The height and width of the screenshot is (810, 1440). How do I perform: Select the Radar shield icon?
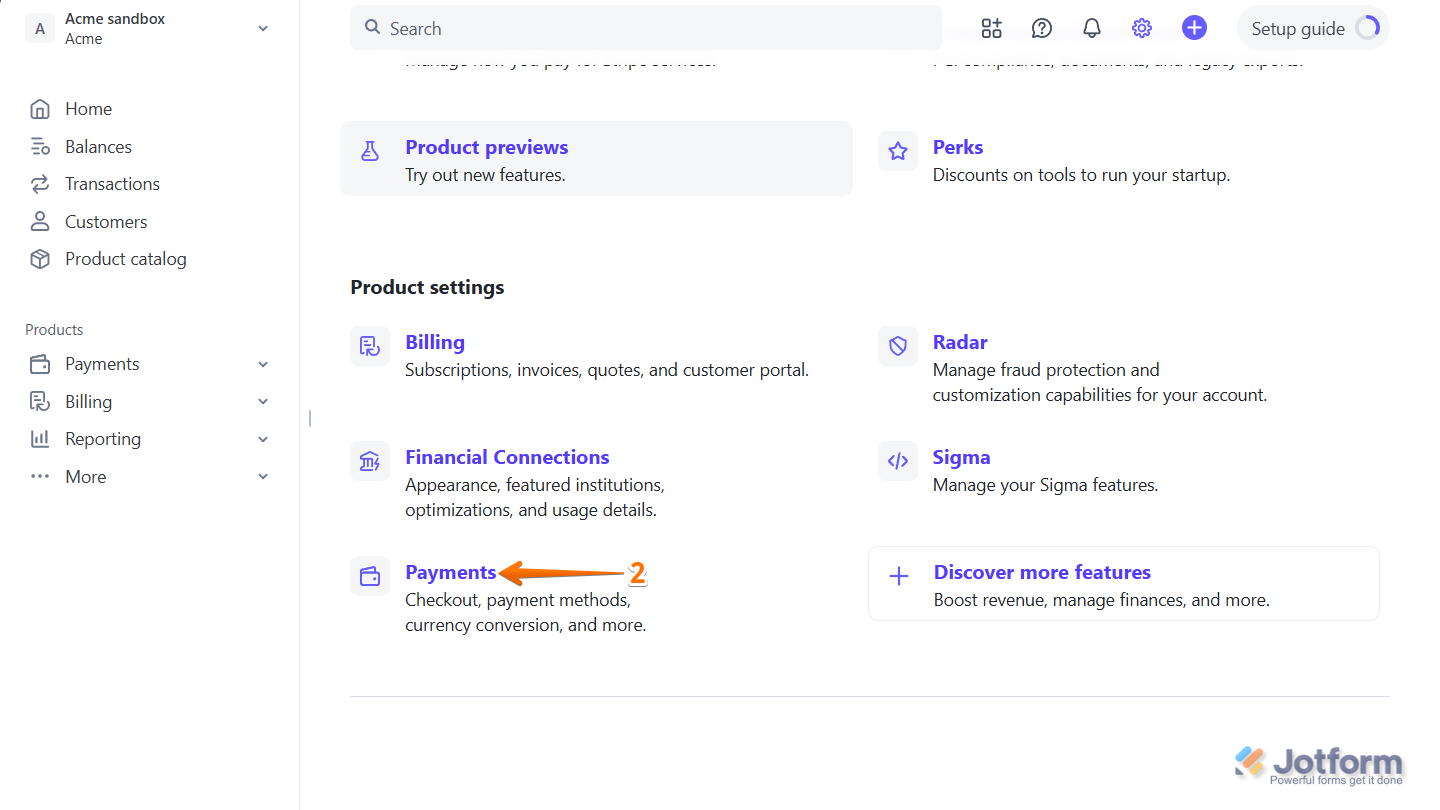(897, 345)
